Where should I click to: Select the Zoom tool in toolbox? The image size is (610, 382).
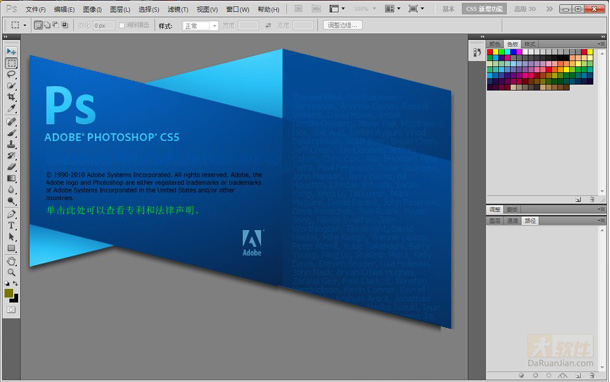[x=11, y=273]
